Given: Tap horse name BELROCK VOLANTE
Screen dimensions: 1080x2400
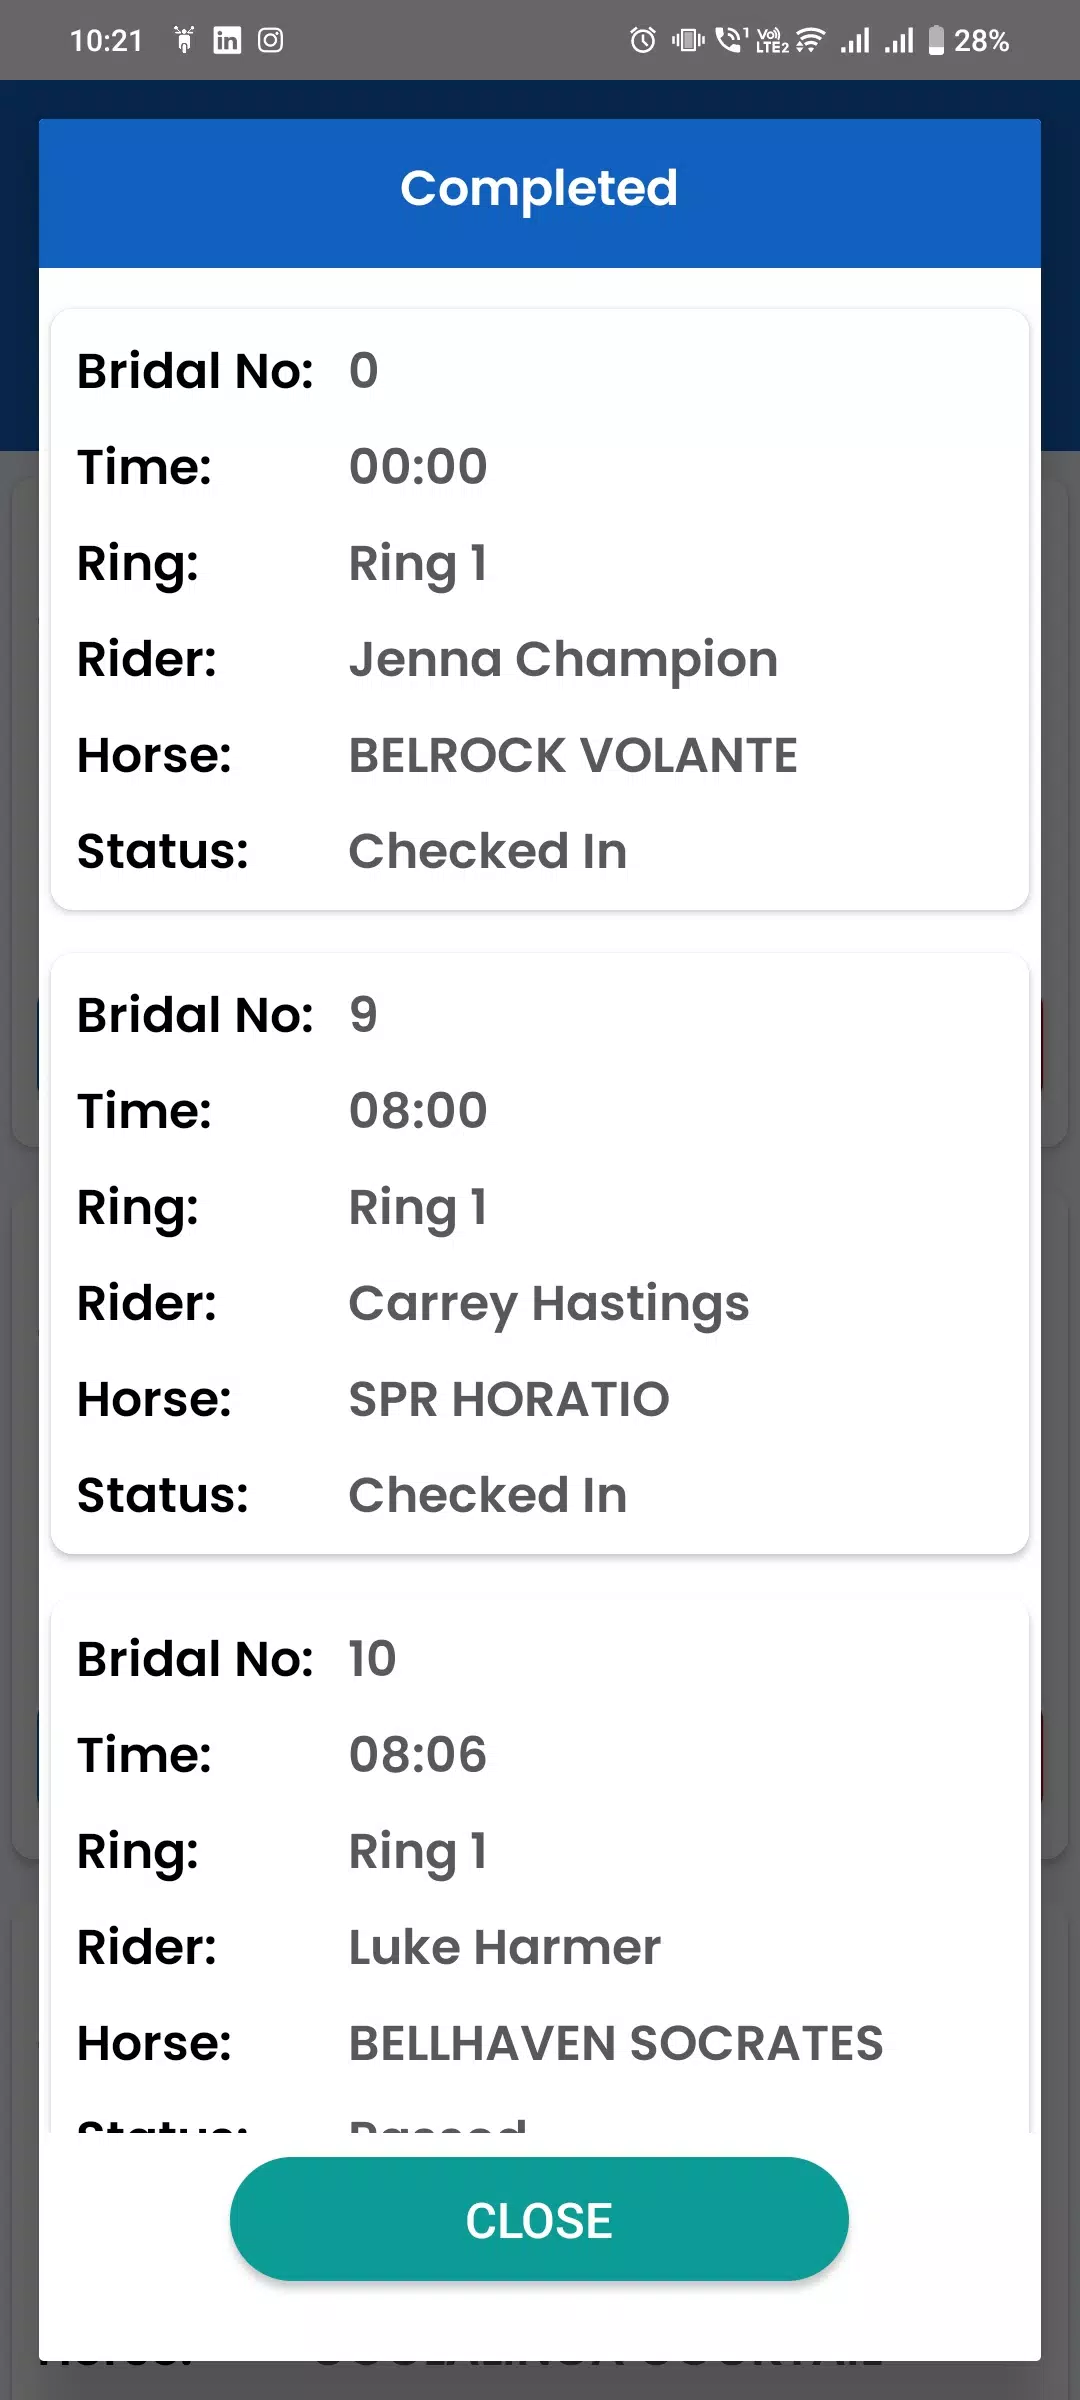Looking at the screenshot, I should (573, 756).
